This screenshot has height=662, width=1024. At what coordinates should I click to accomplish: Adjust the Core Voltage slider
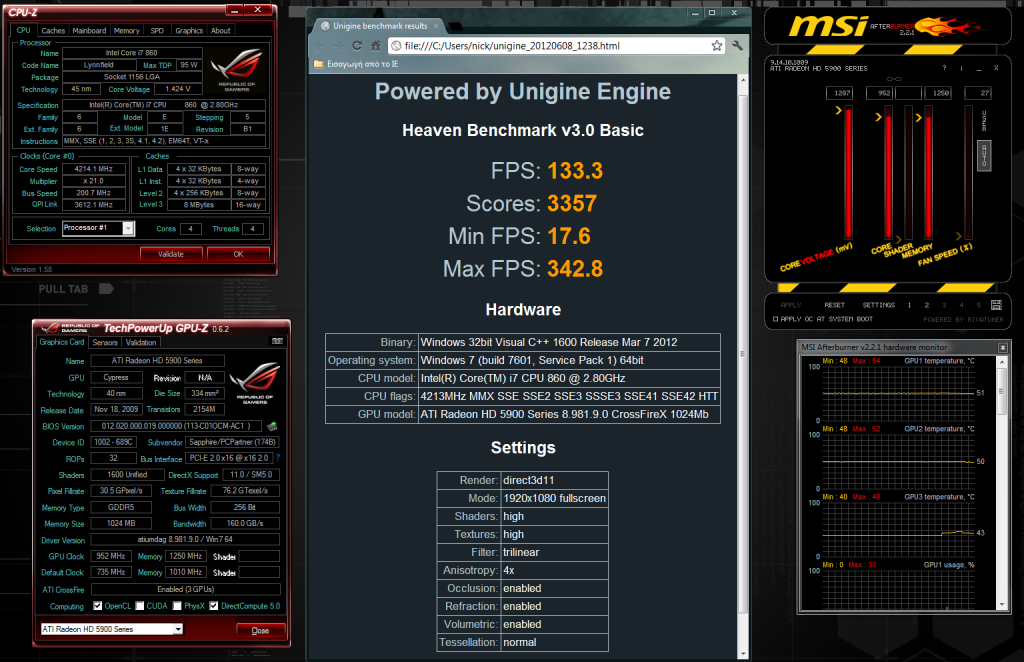point(848,173)
